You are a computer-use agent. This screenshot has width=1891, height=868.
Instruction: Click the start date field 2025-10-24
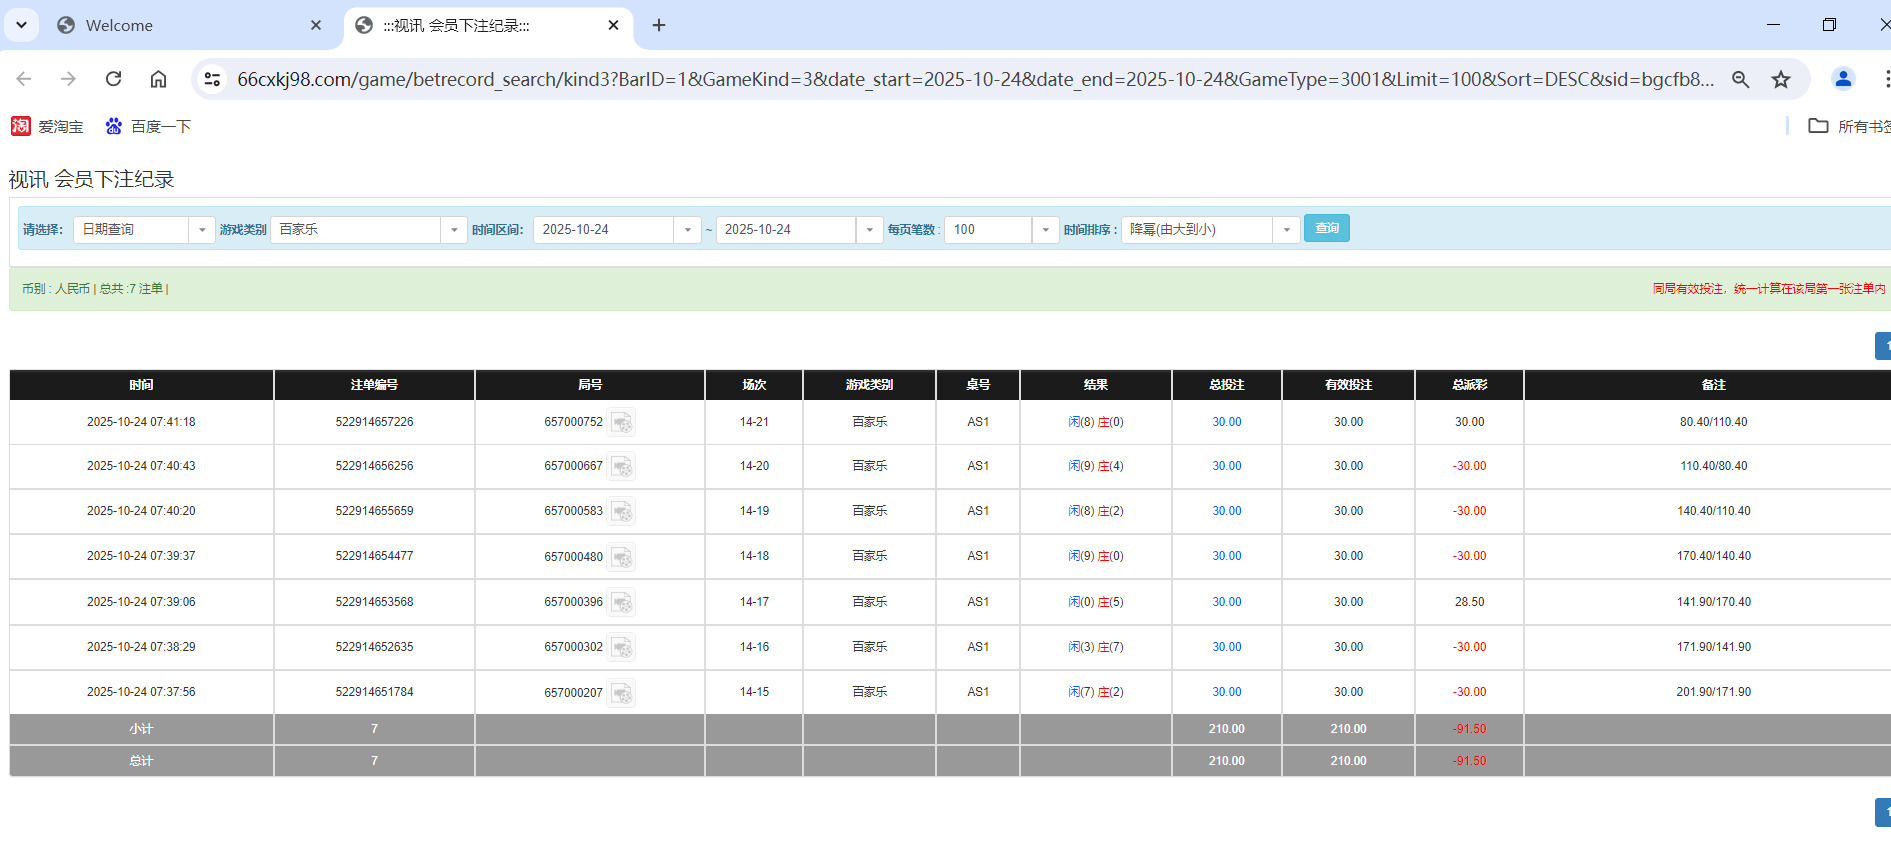604,230
